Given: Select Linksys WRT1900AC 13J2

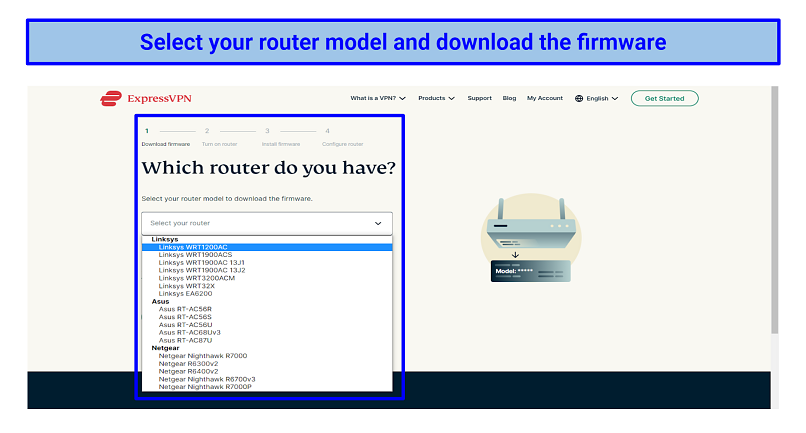Looking at the screenshot, I should tap(267, 270).
